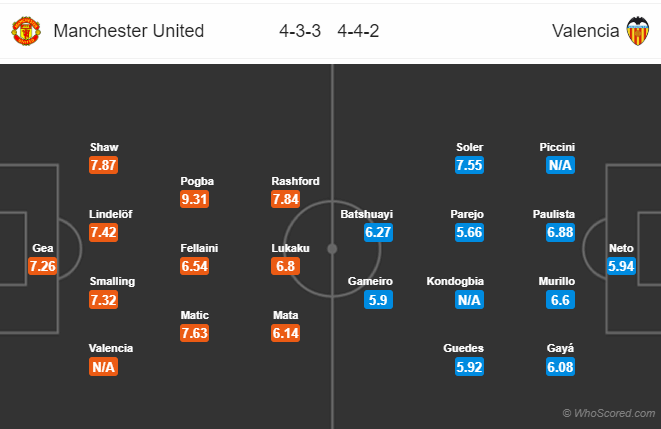Screen dimensions: 661x429
Task: Click Neto's 5.94 goalkeeper rating
Action: coord(621,266)
